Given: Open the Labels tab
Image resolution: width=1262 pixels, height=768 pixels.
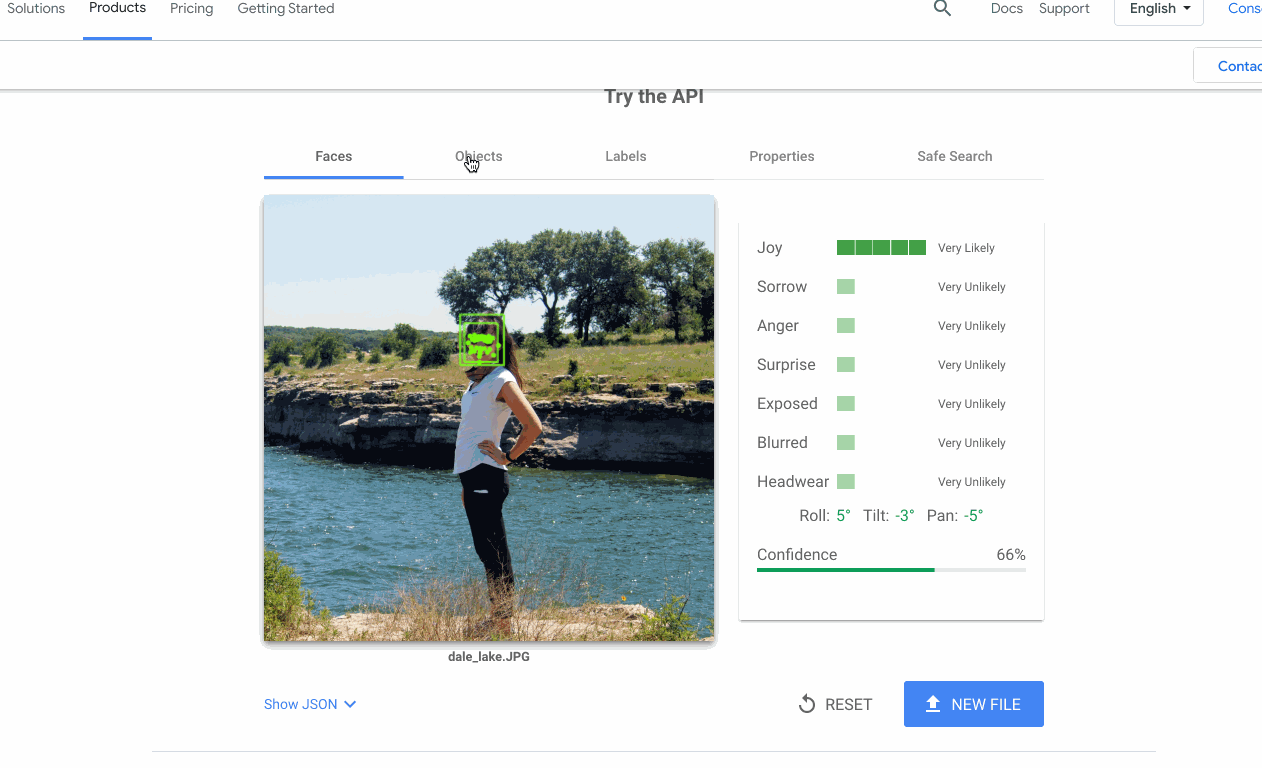Looking at the screenshot, I should (x=626, y=156).
